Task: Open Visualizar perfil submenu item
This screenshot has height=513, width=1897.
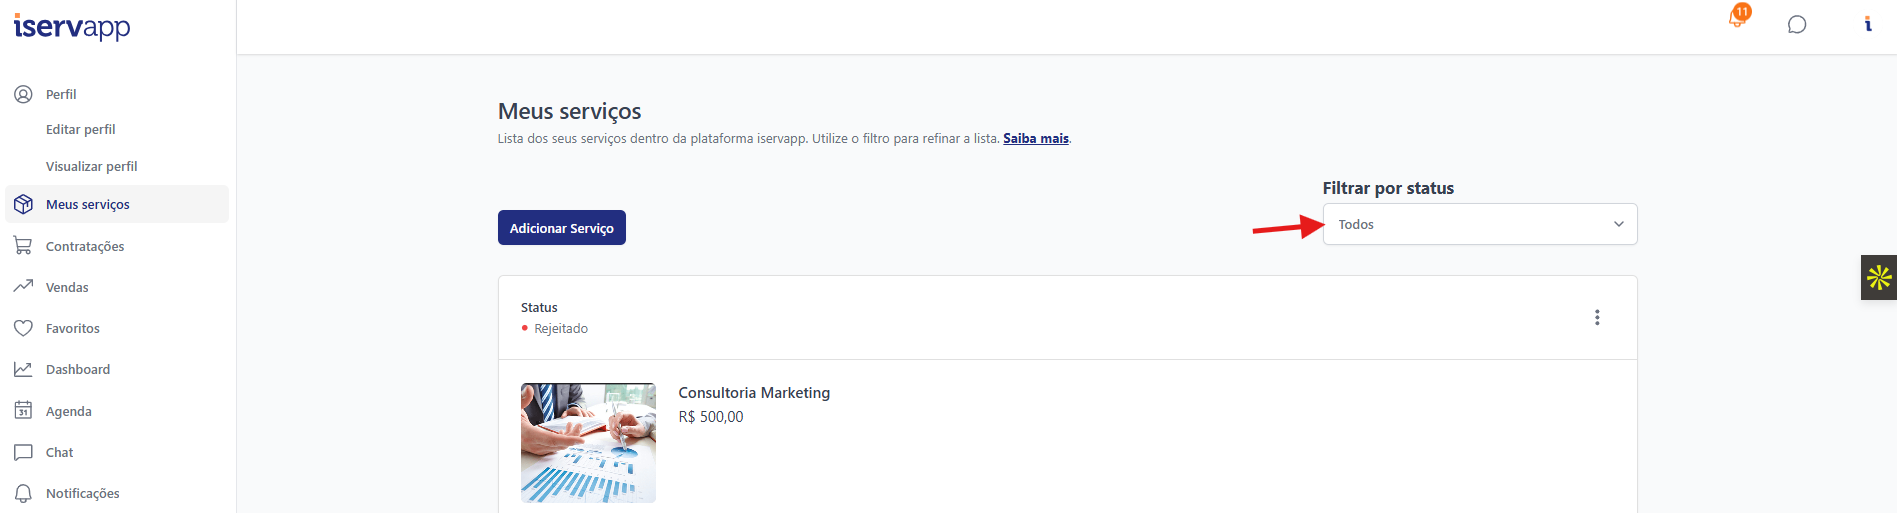Action: point(92,166)
